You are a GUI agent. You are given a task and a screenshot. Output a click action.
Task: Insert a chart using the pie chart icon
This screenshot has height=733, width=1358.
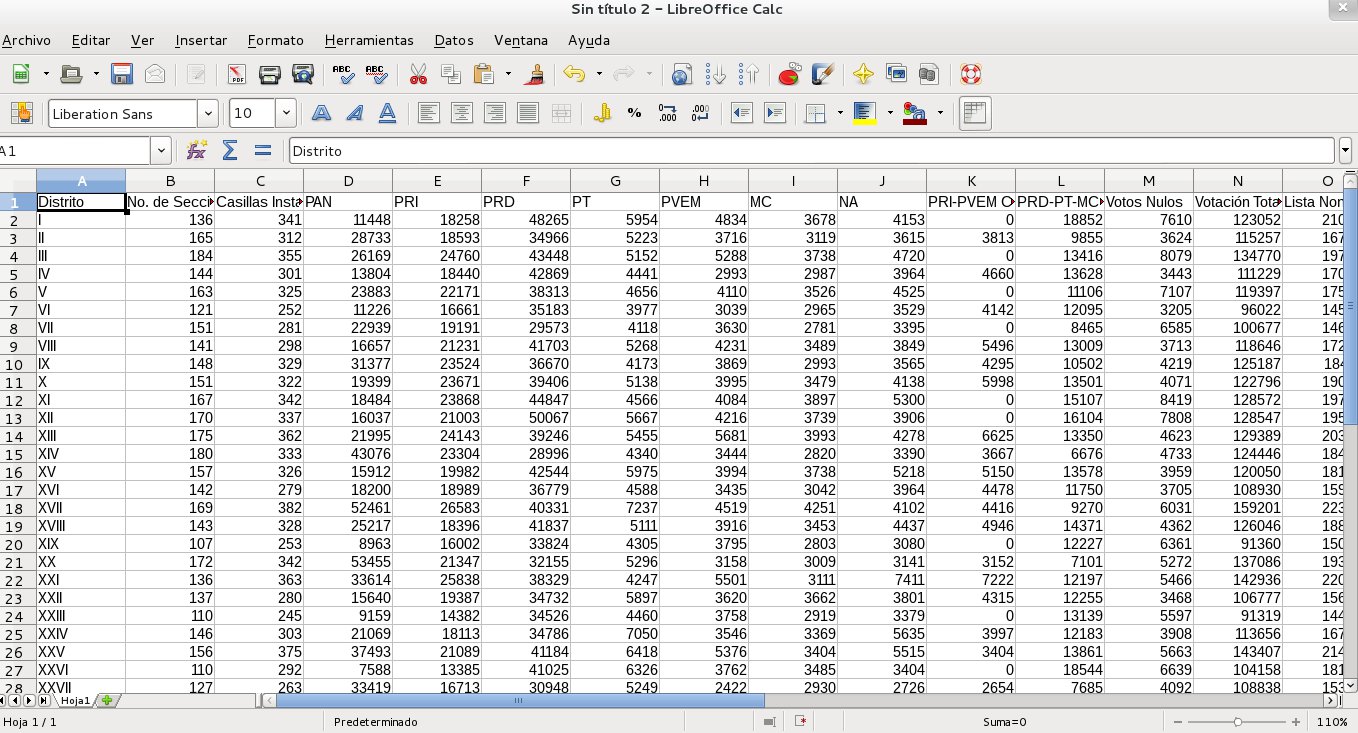(789, 74)
